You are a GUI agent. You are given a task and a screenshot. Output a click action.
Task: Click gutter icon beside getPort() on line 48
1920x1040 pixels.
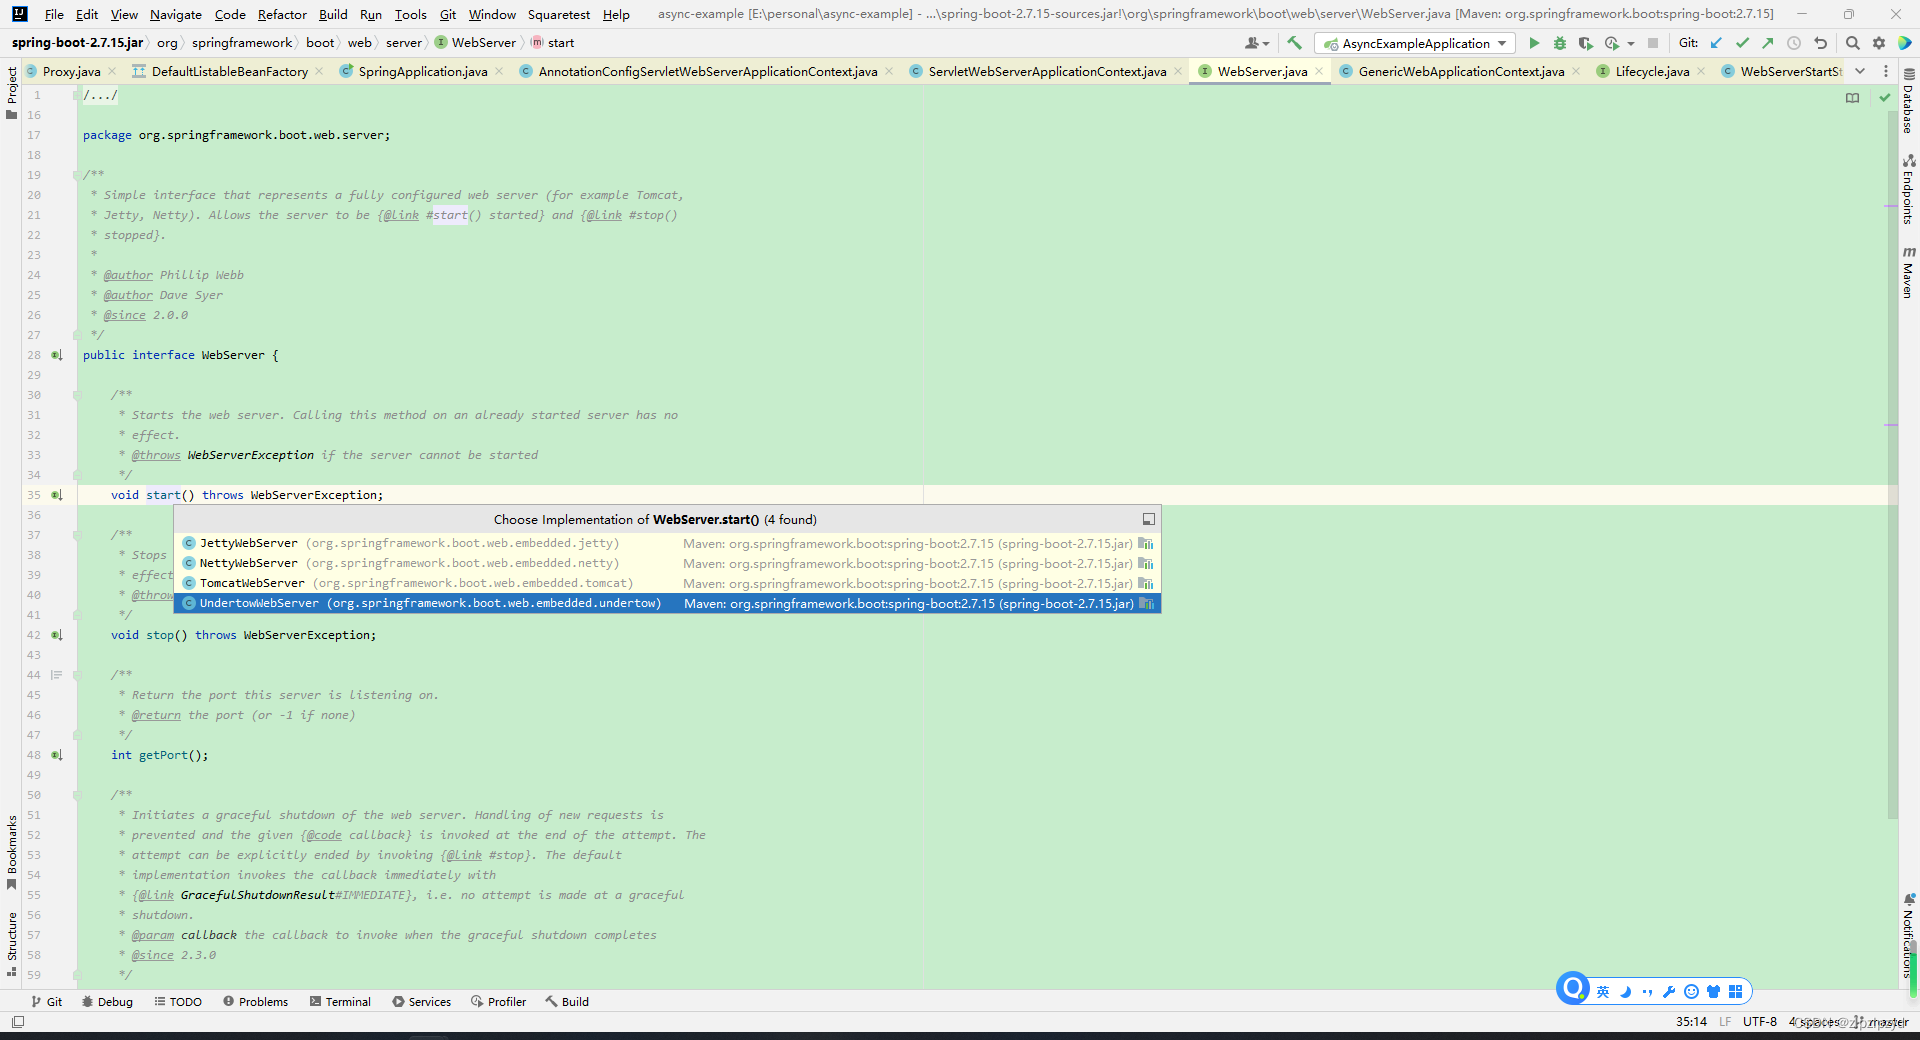pyautogui.click(x=57, y=755)
